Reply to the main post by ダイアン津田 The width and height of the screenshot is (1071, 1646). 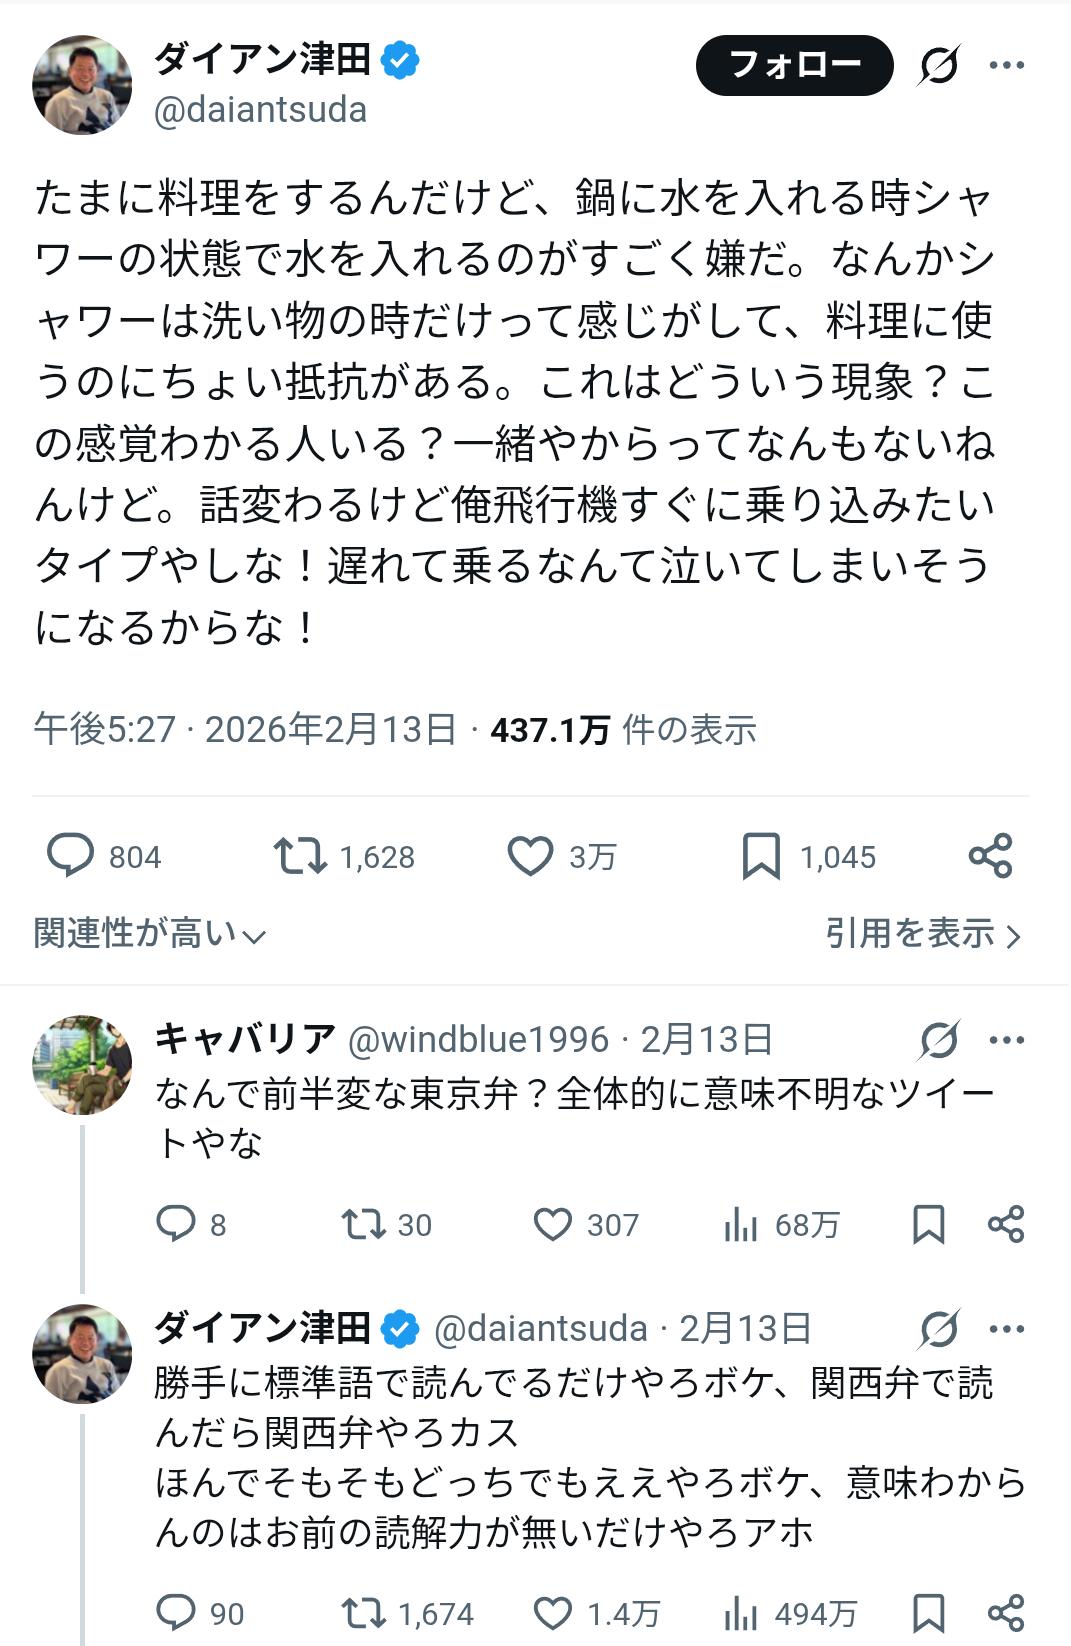[70, 857]
